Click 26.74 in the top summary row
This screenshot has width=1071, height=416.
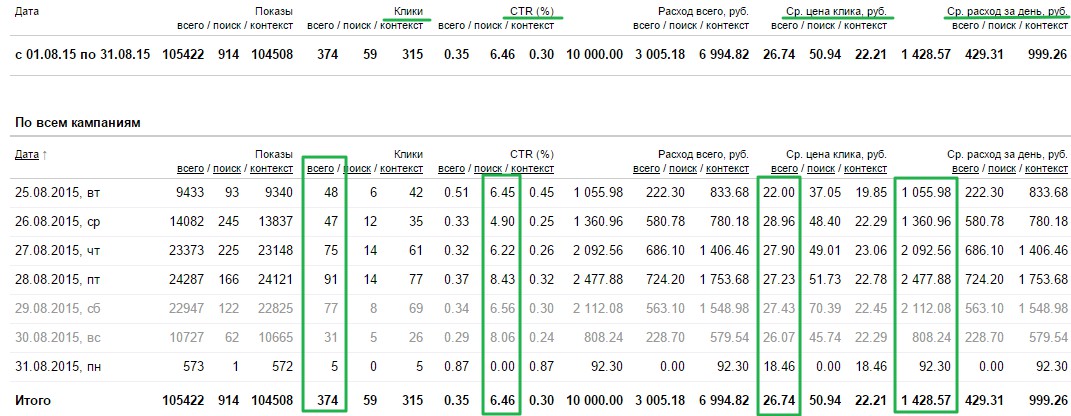click(781, 54)
